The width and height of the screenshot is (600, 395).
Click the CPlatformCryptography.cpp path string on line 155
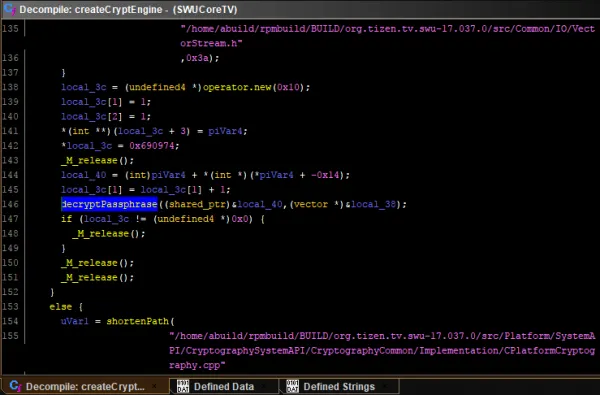tap(382, 351)
